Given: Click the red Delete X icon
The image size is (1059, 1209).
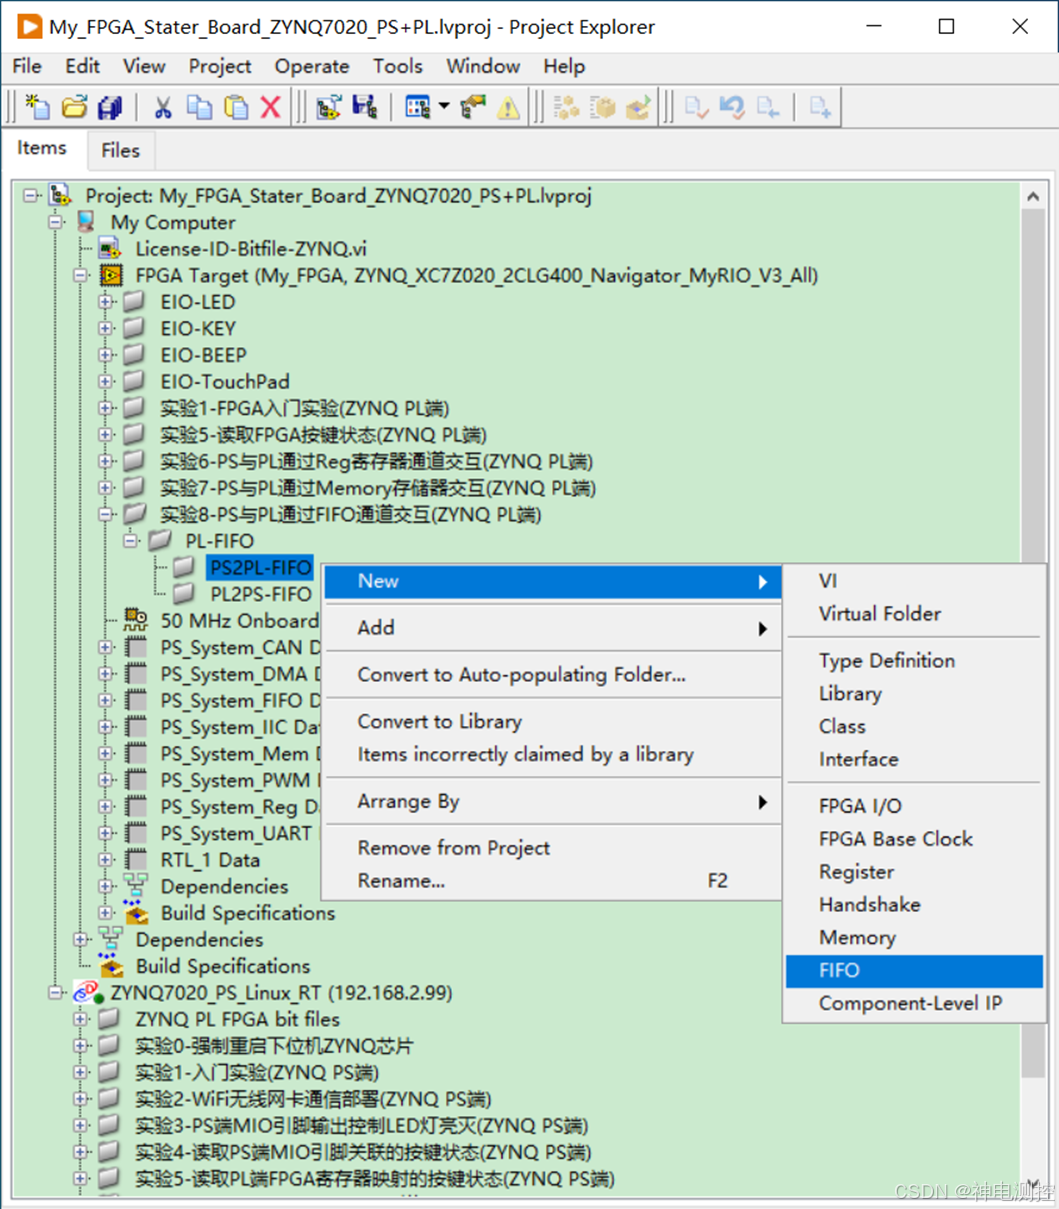Looking at the screenshot, I should pos(271,107).
